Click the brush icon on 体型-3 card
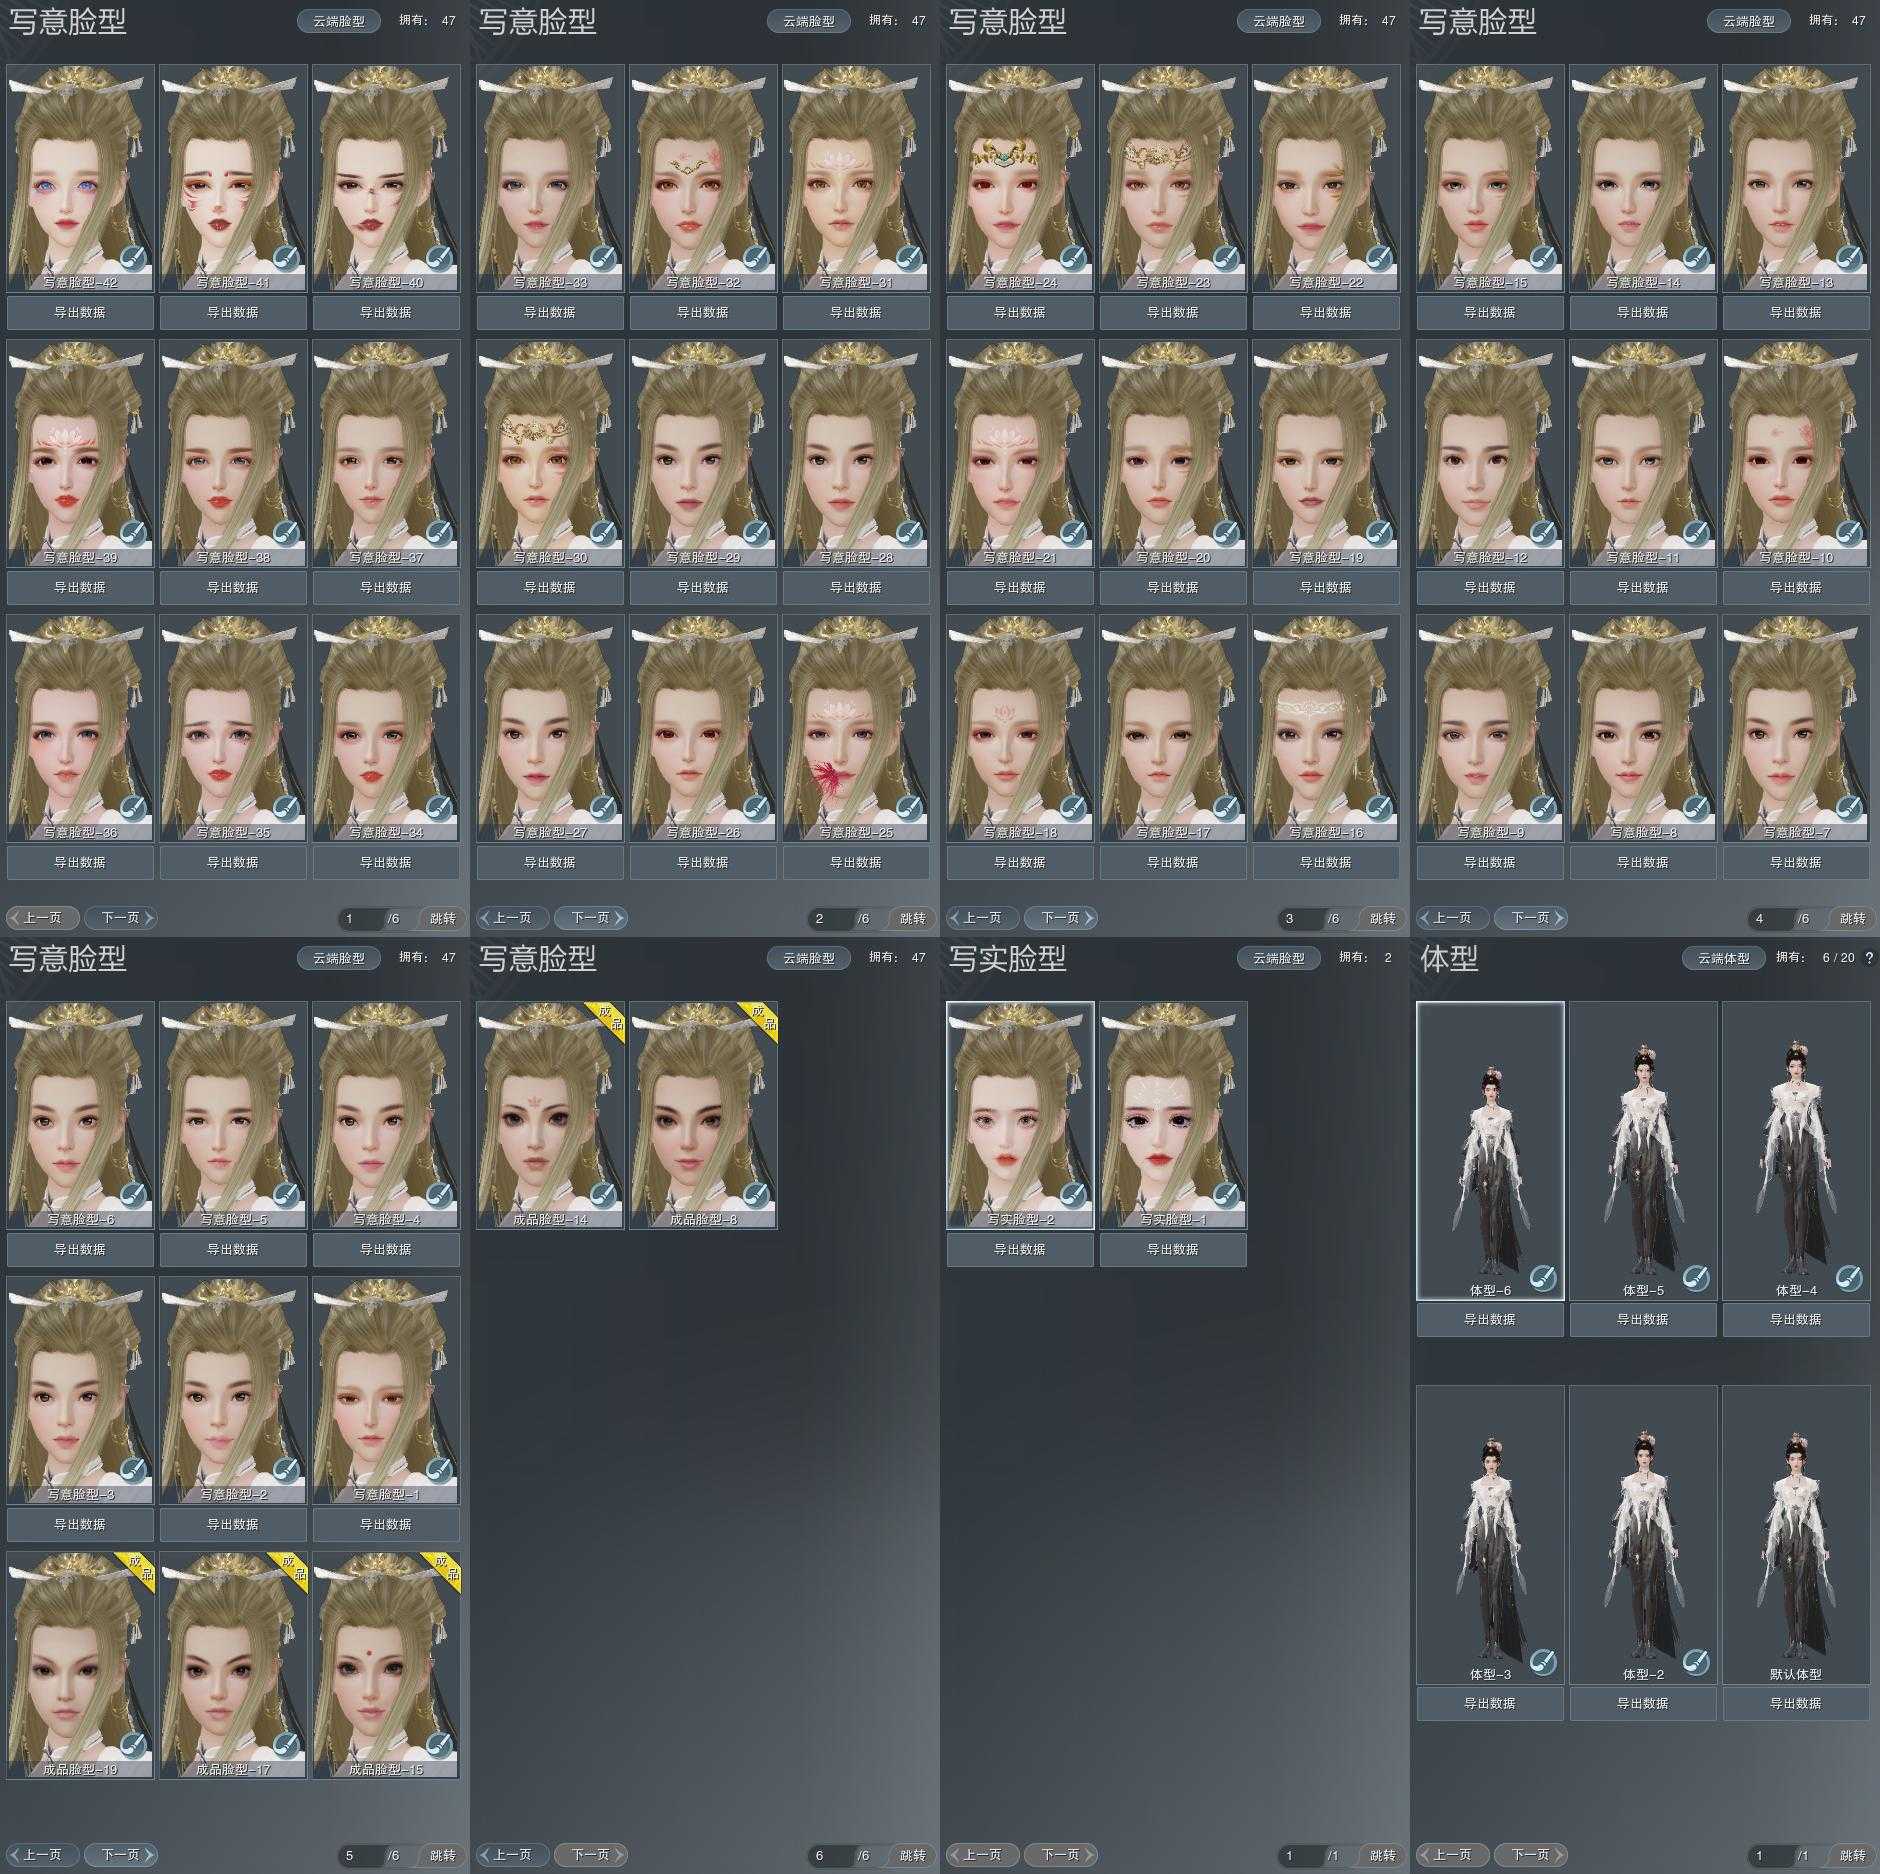Screen dimensions: 1880x1874 (1543, 1662)
